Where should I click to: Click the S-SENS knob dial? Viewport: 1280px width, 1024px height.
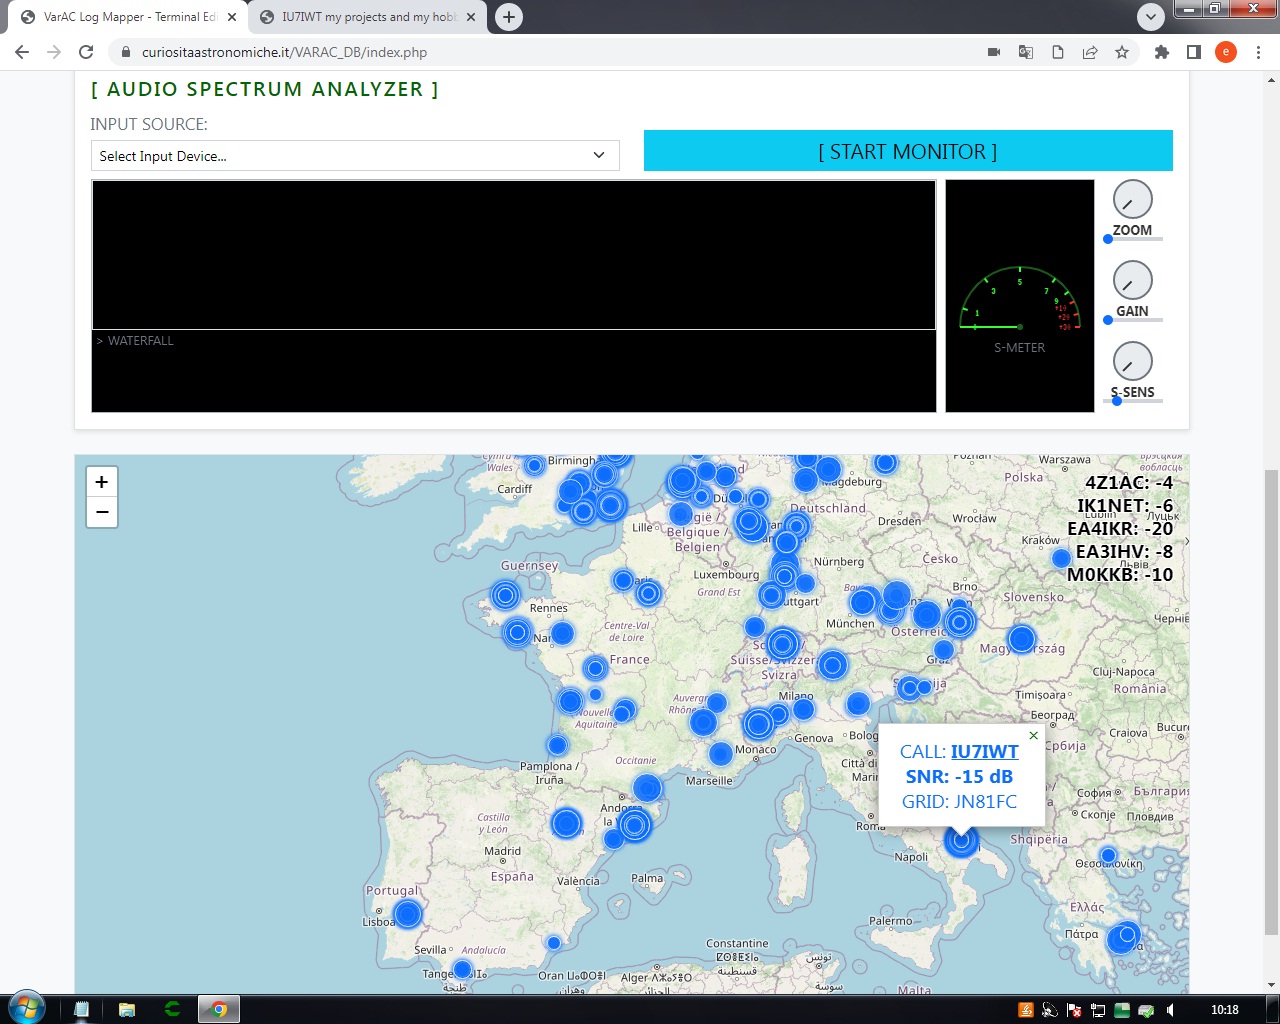pyautogui.click(x=1132, y=362)
